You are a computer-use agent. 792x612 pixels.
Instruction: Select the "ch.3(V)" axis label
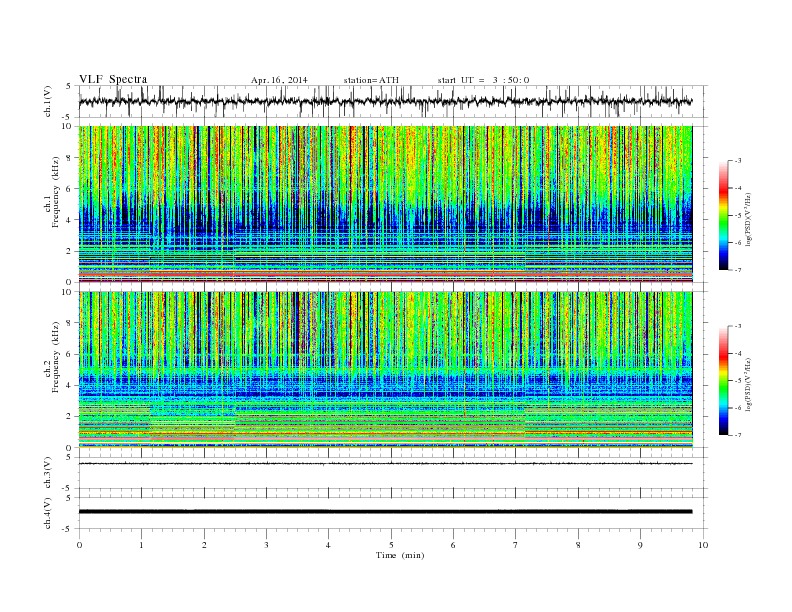[x=47, y=472]
